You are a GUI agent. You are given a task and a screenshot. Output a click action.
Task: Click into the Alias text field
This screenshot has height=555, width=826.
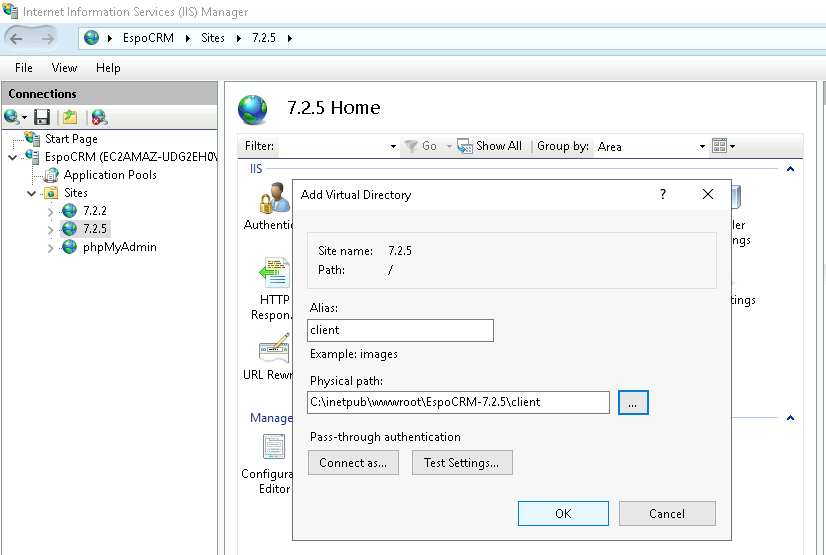[400, 330]
